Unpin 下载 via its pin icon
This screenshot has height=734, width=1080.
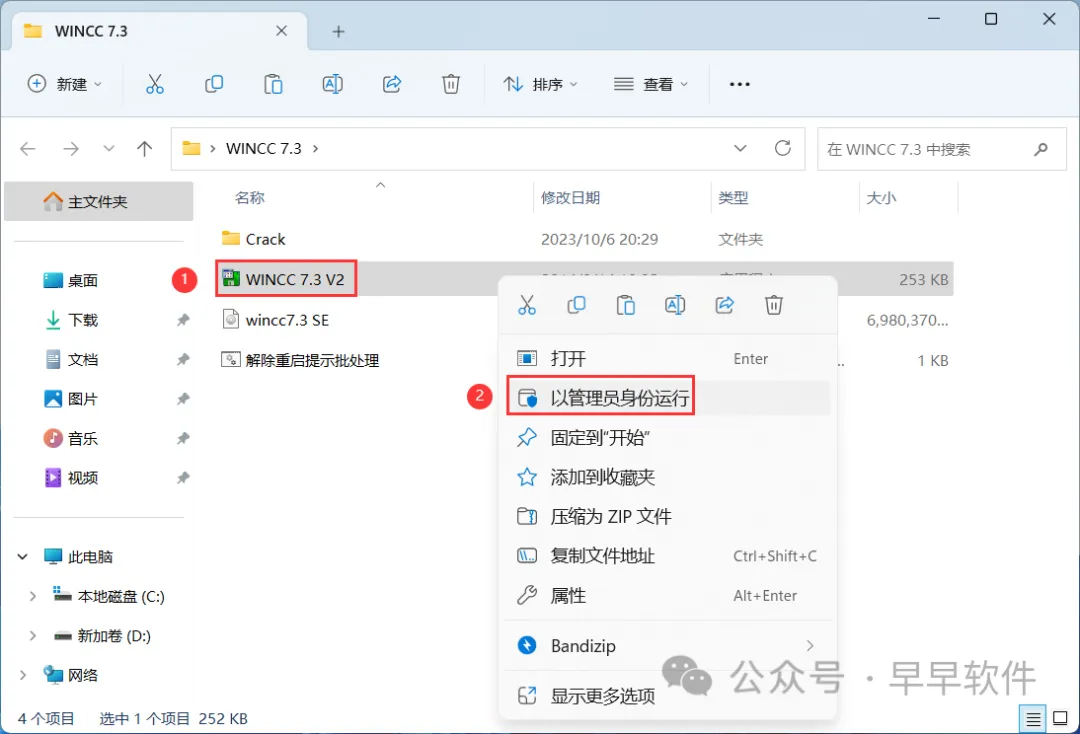[183, 320]
